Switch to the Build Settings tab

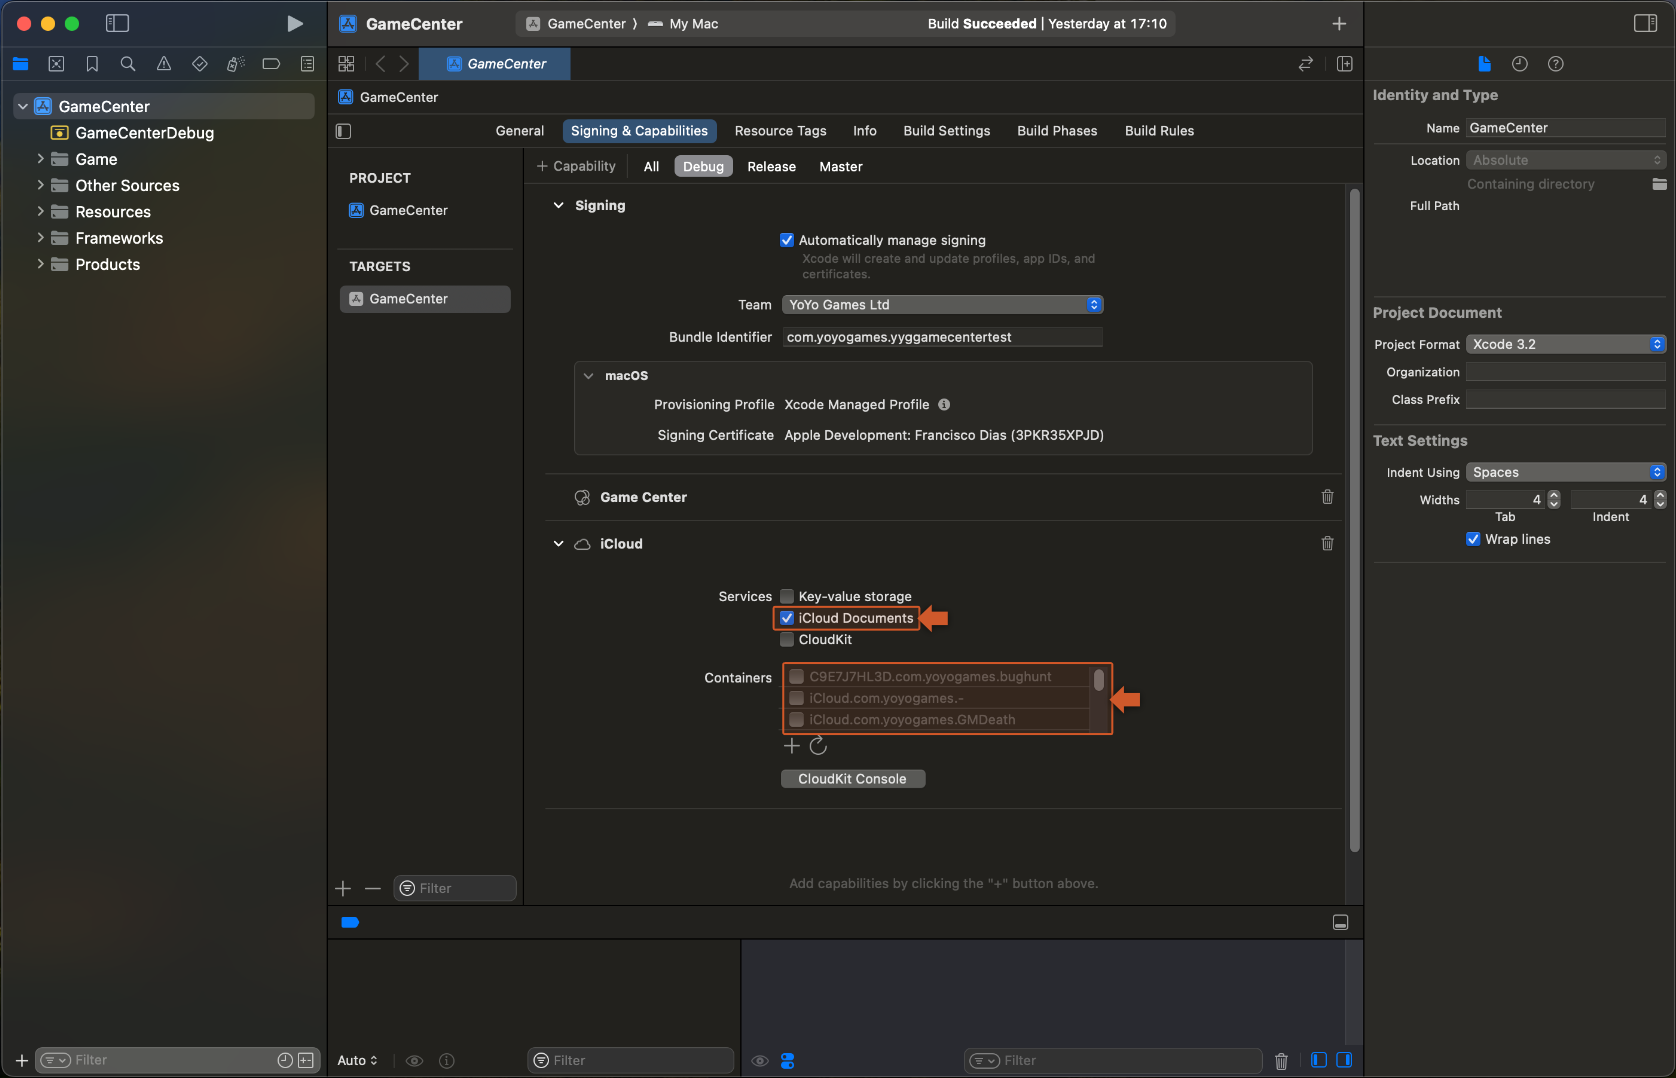tap(947, 131)
